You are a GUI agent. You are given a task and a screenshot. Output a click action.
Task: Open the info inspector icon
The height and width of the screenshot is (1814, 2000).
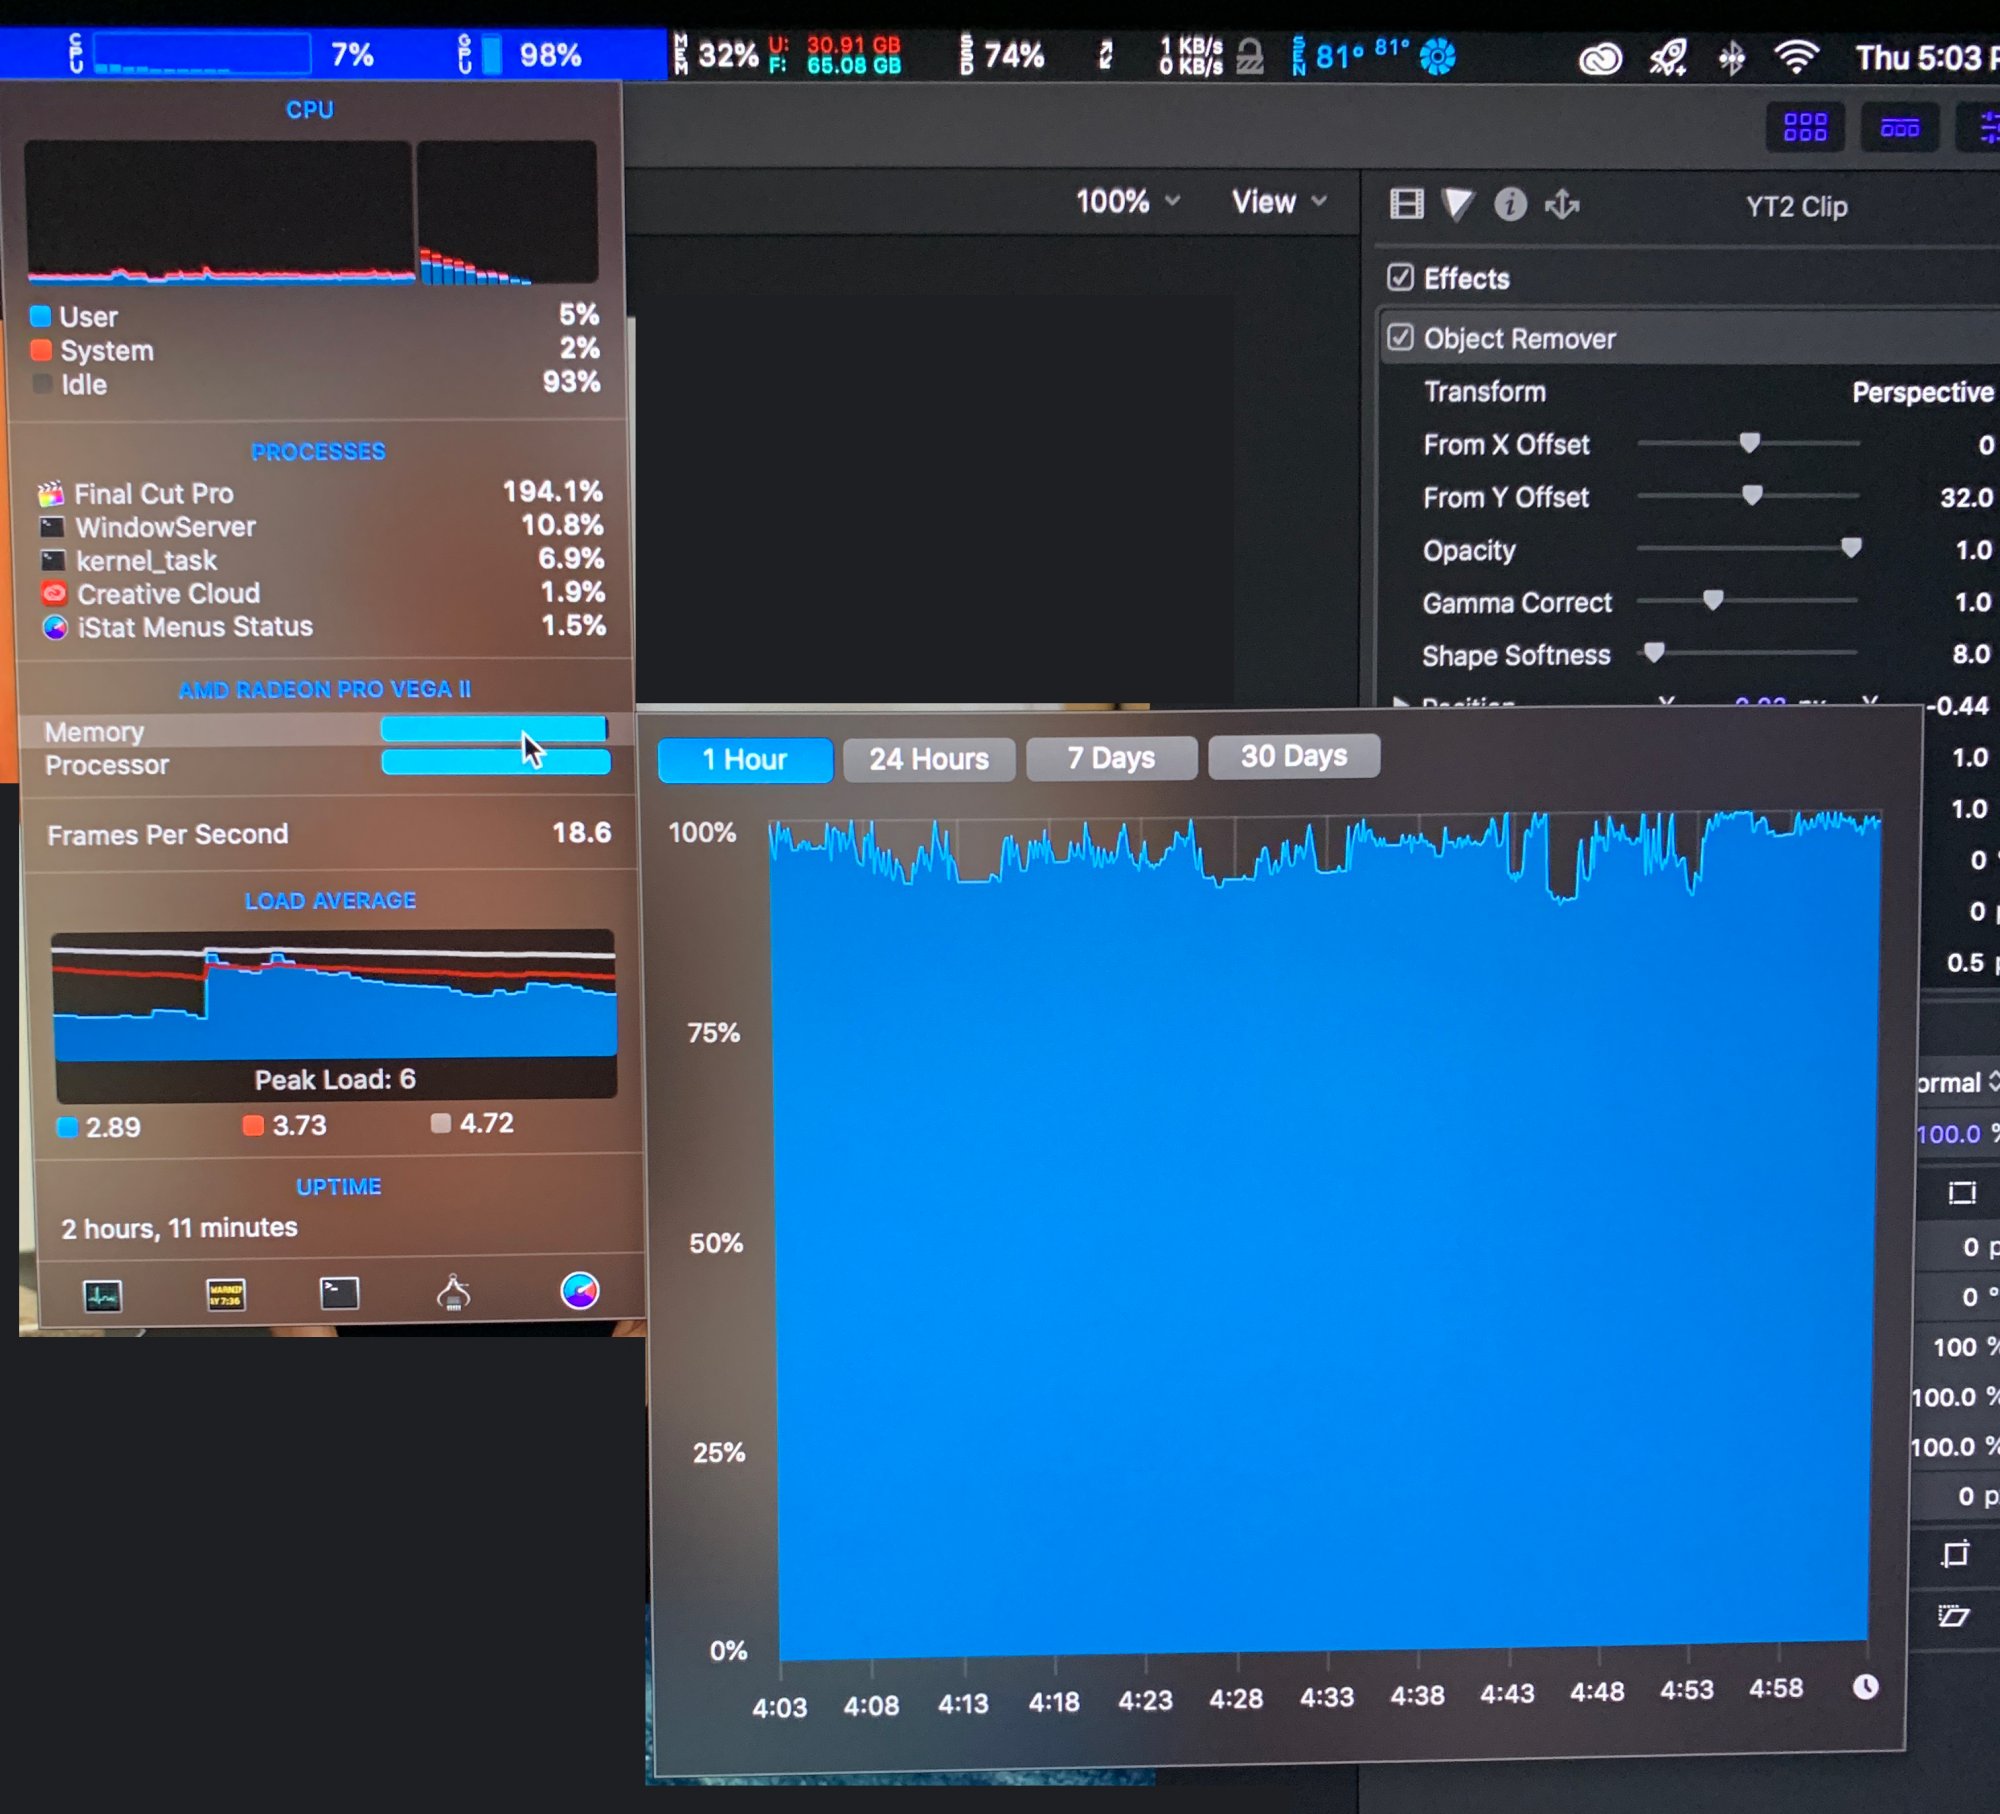(1510, 205)
